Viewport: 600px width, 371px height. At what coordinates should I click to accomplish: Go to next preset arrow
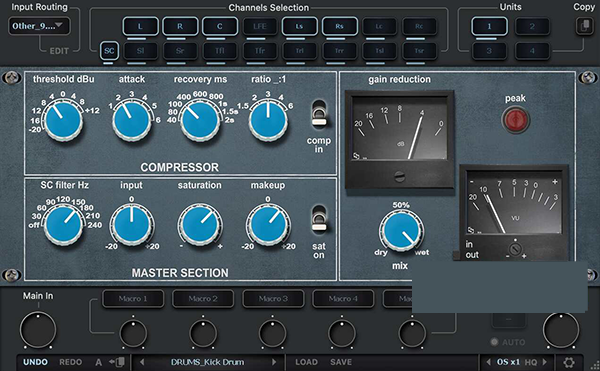(274, 362)
